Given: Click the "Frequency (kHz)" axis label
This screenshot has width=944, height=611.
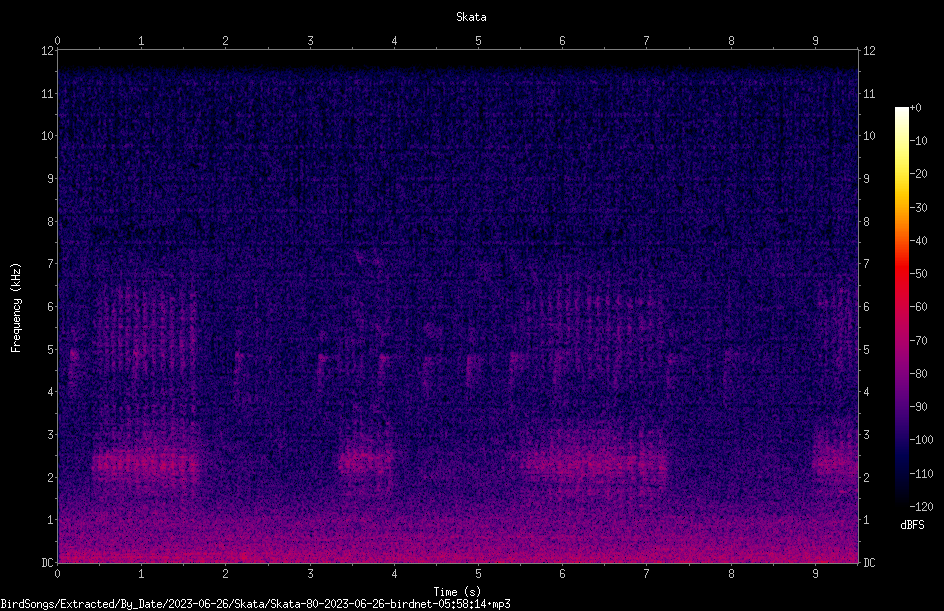Looking at the screenshot, I should pyautogui.click(x=16, y=308).
